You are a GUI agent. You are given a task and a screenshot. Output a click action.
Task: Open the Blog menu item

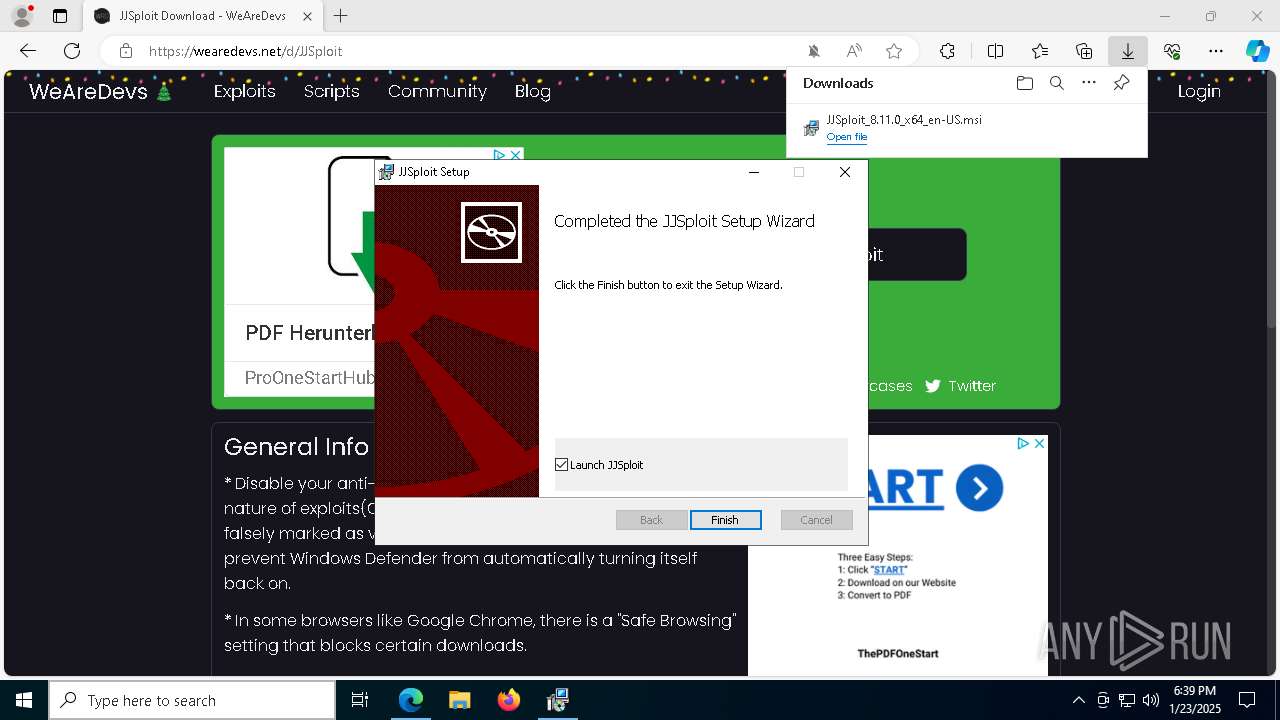pyautogui.click(x=532, y=91)
